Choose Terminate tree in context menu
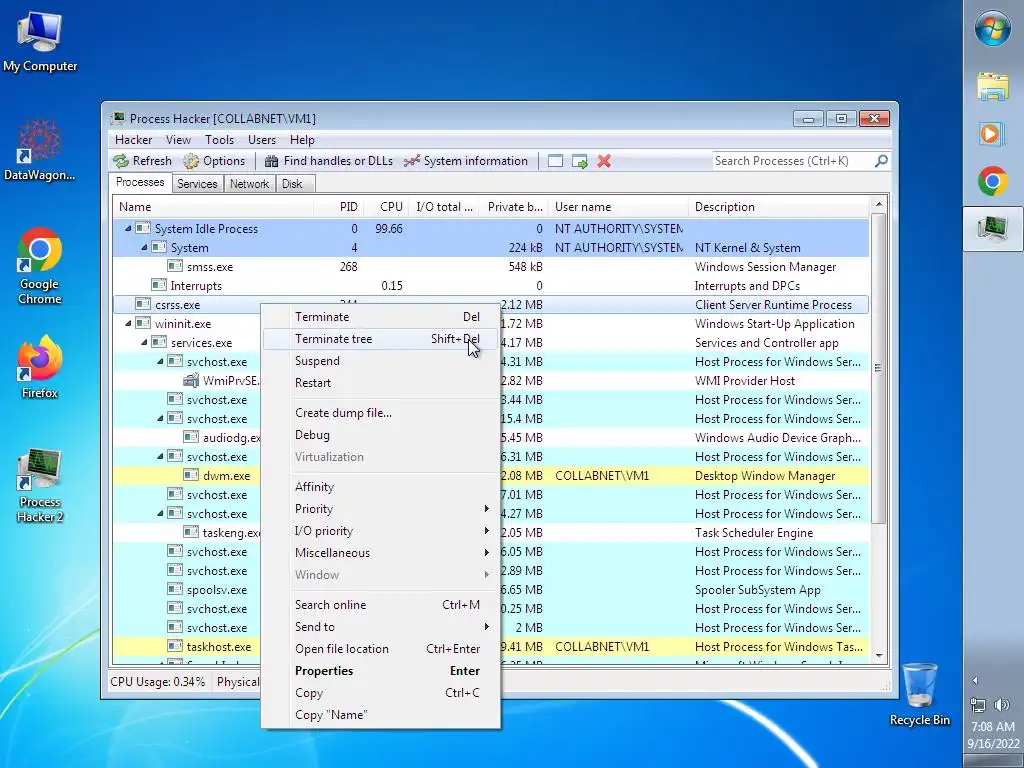 coord(381,339)
